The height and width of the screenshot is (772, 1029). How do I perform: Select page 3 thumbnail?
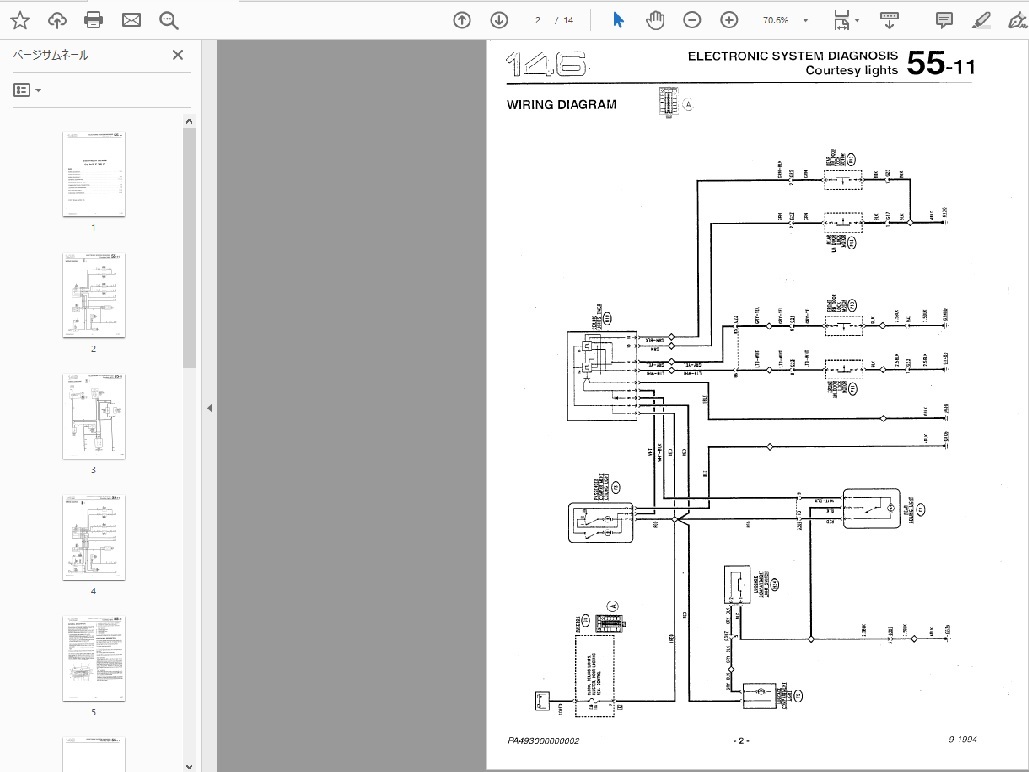coord(94,416)
